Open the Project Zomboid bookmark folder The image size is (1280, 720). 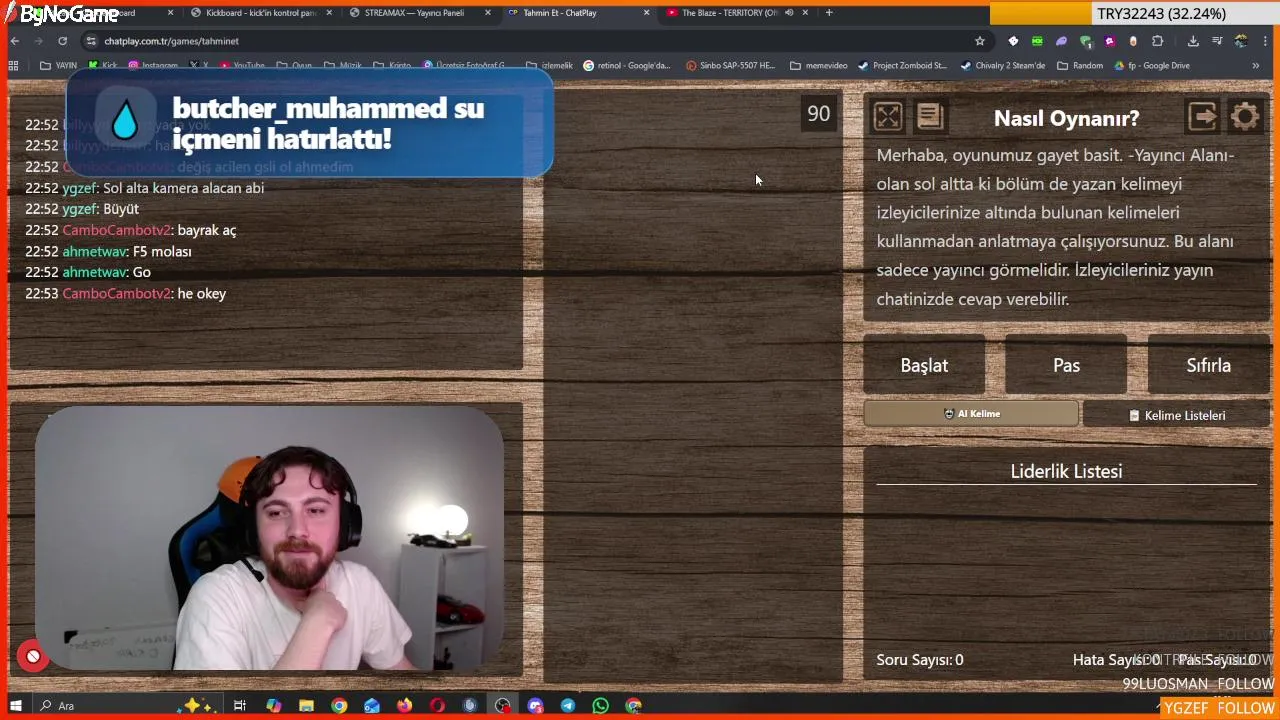point(902,66)
